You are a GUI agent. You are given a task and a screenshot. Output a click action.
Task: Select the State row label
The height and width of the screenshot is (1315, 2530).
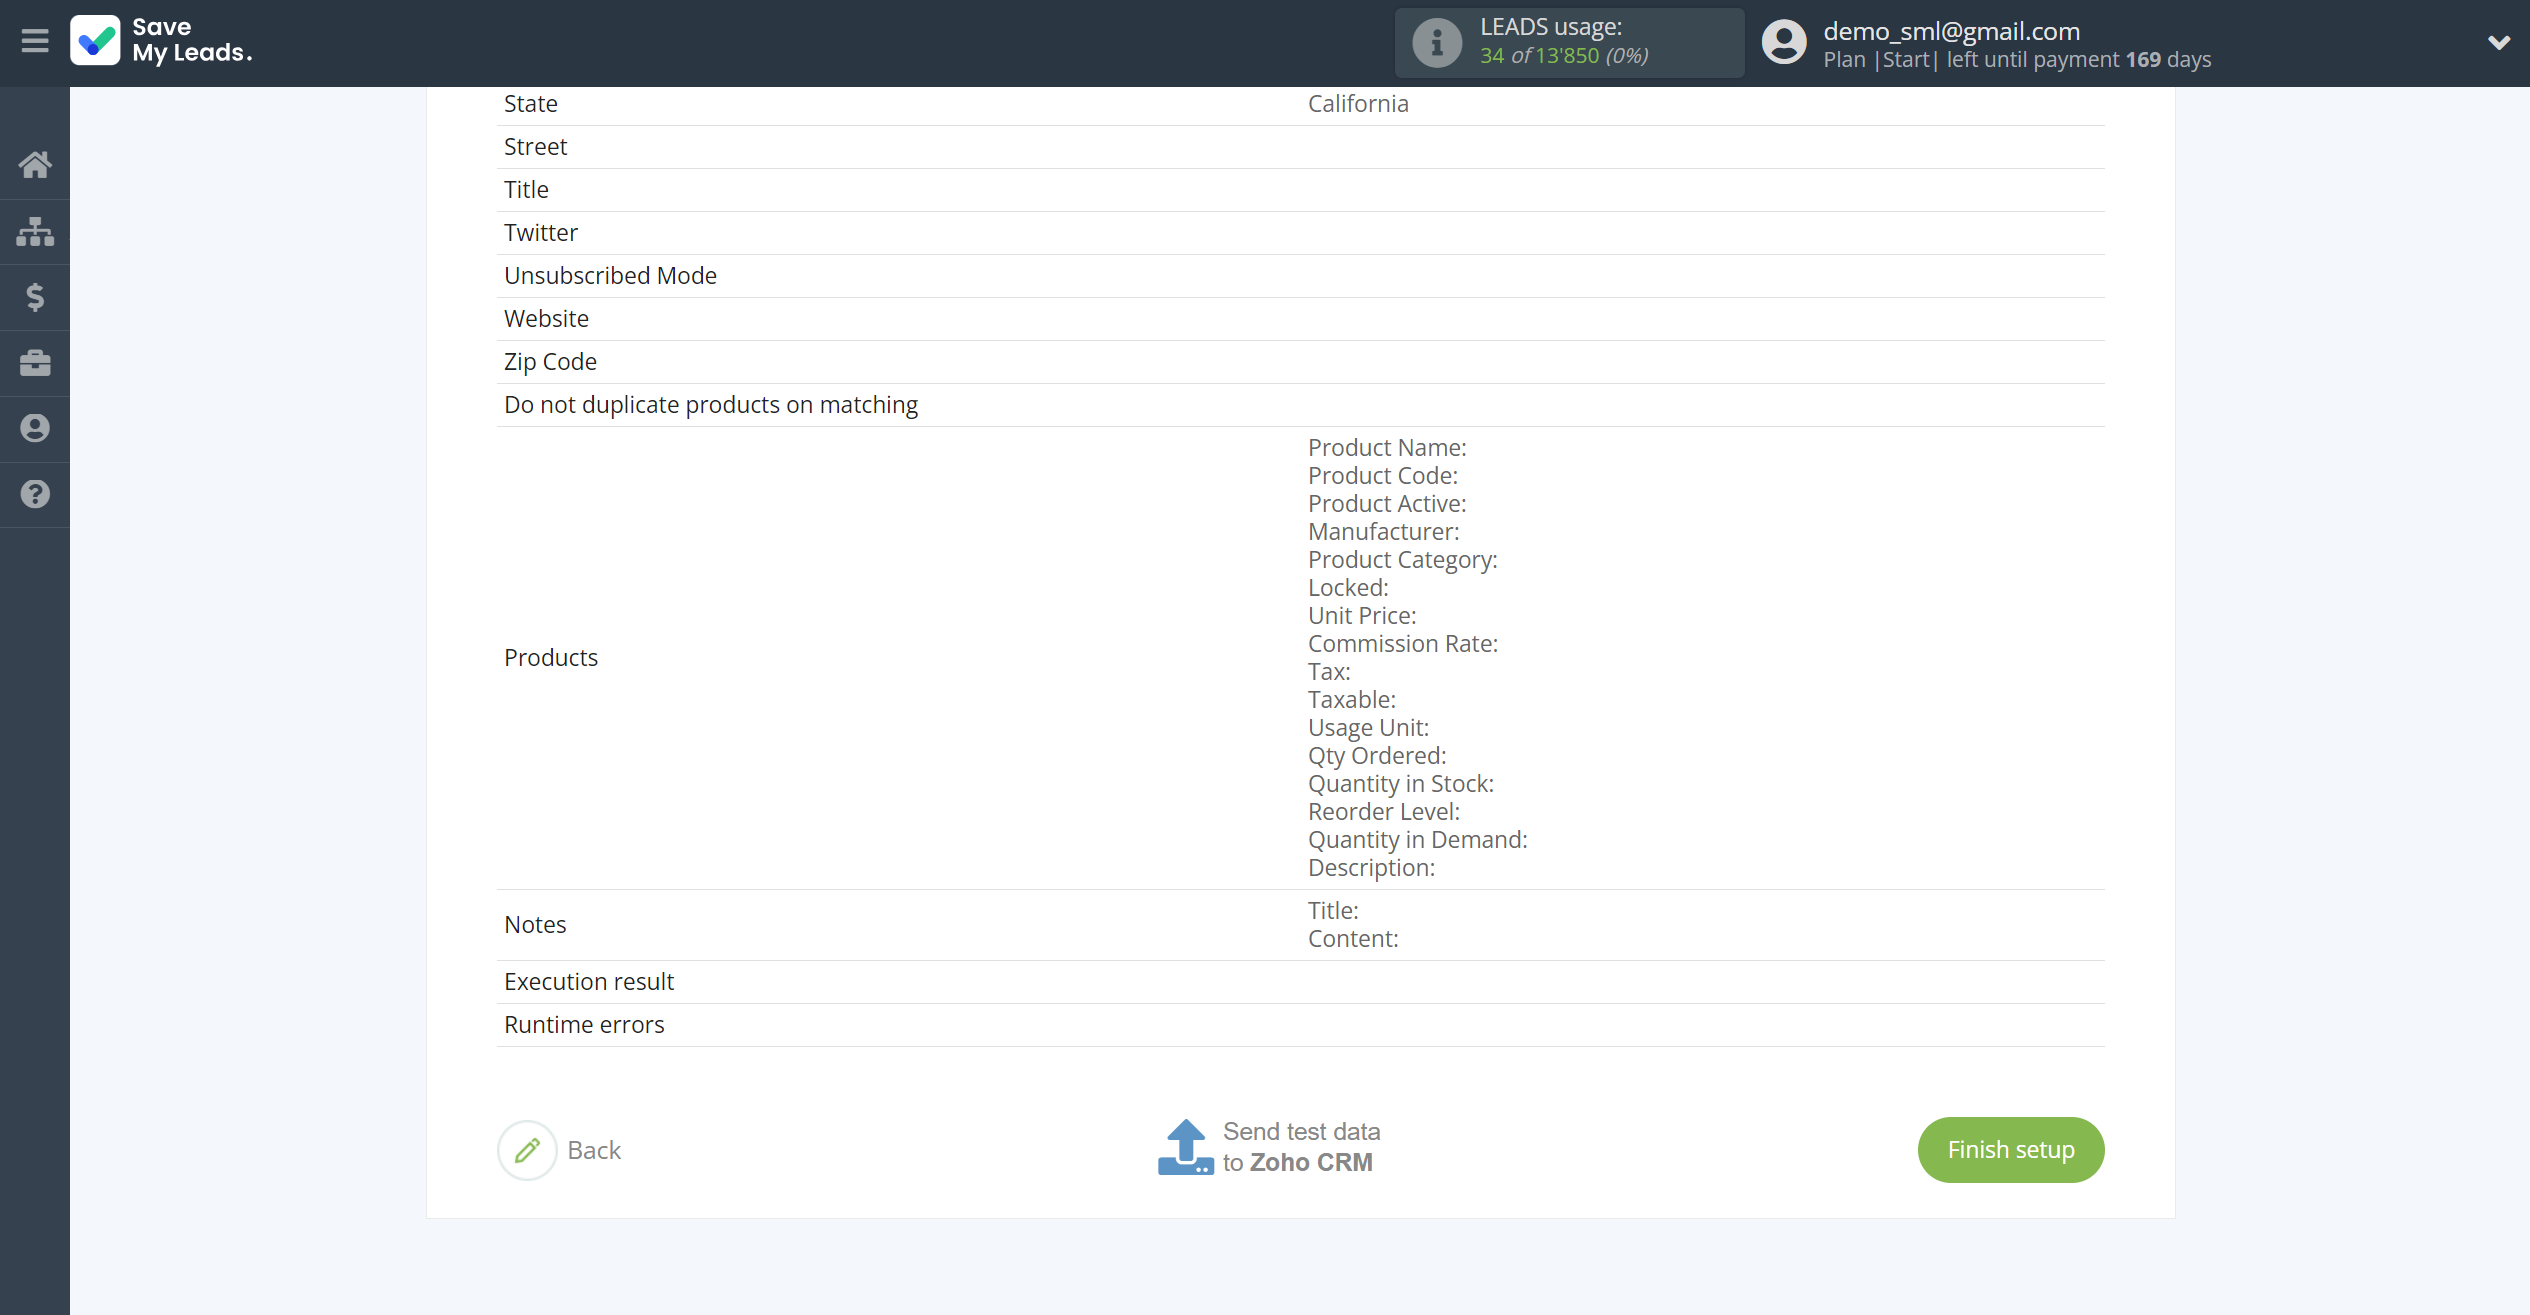[x=531, y=104]
